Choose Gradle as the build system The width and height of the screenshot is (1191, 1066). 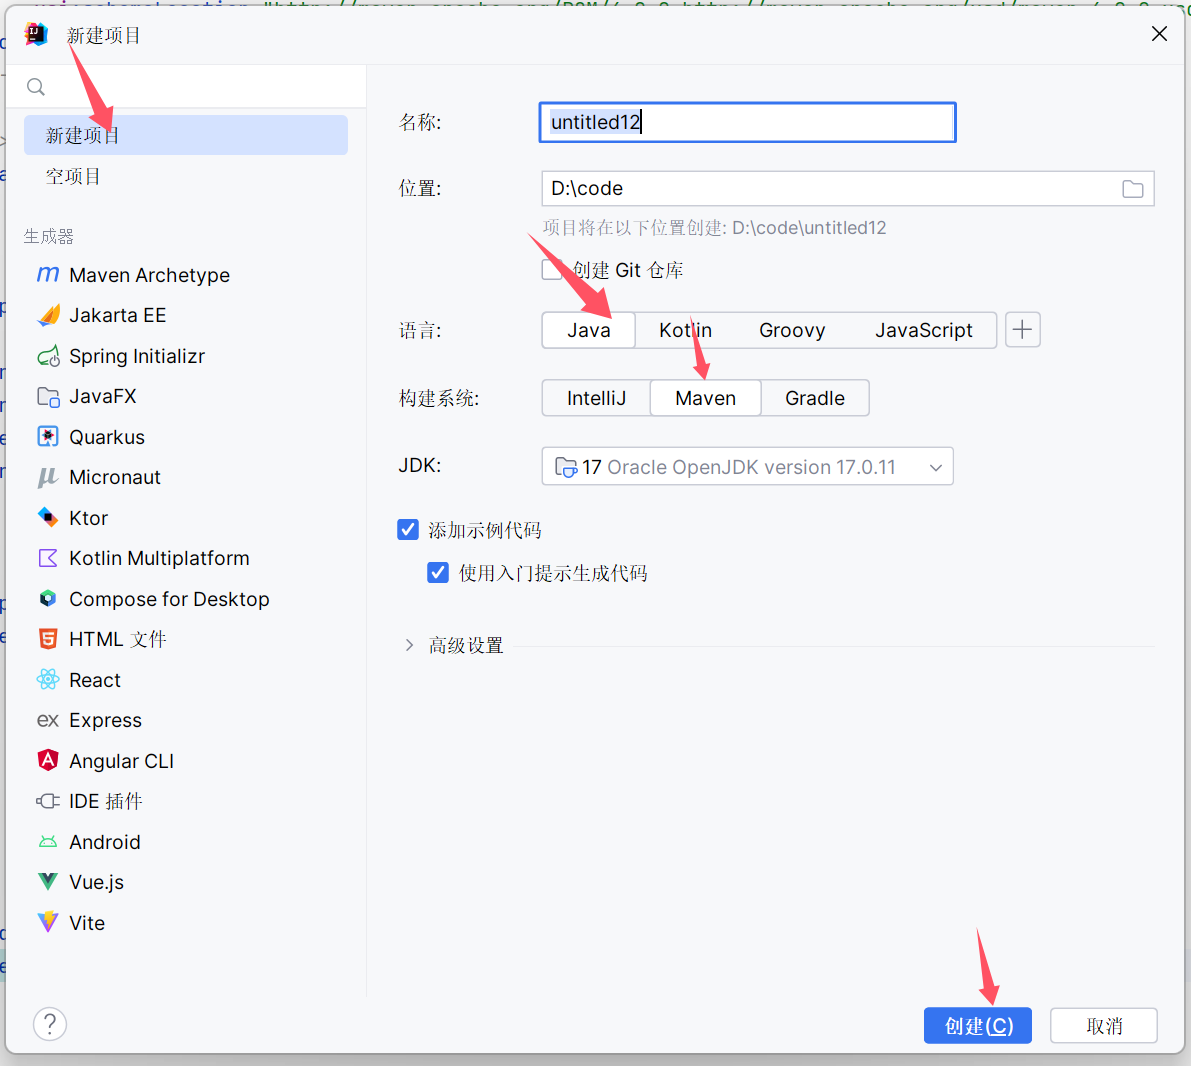click(x=815, y=398)
